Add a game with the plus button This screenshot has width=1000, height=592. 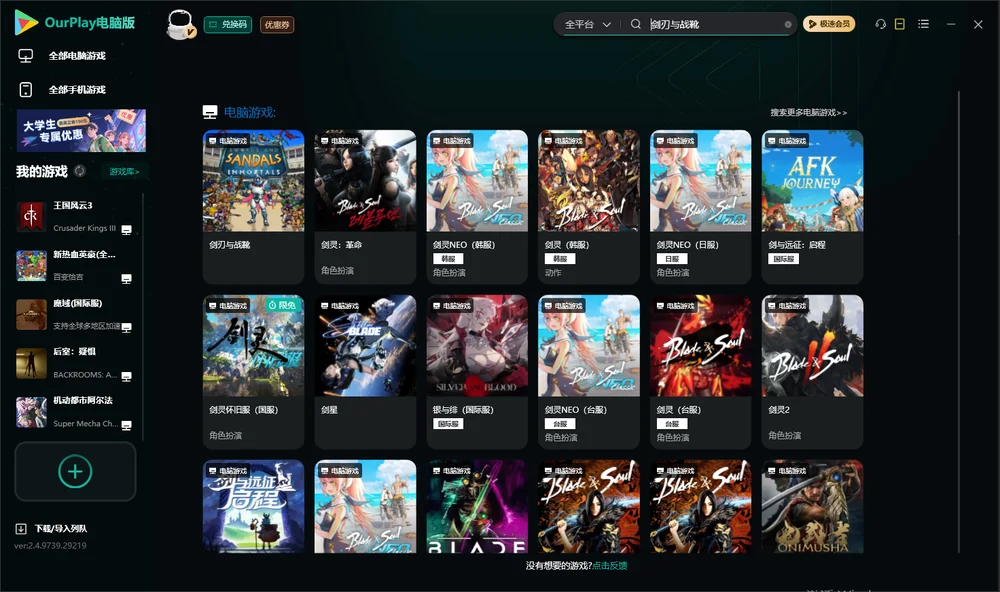[x=75, y=471]
